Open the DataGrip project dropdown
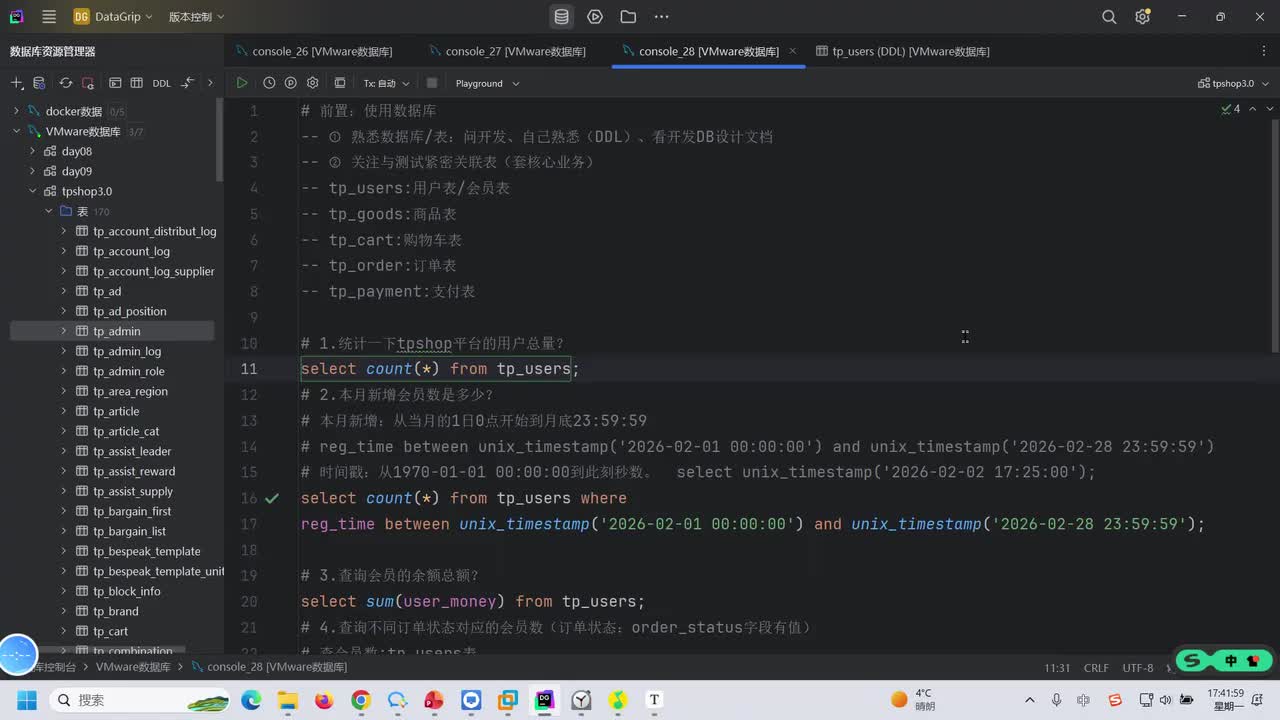 coord(113,17)
